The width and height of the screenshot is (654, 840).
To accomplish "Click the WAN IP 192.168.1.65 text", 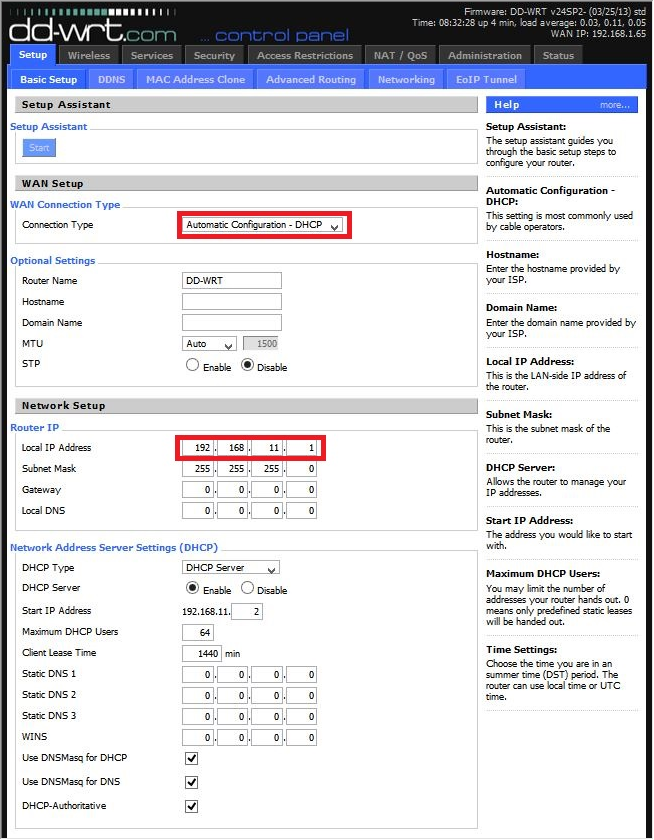I will pos(598,33).
